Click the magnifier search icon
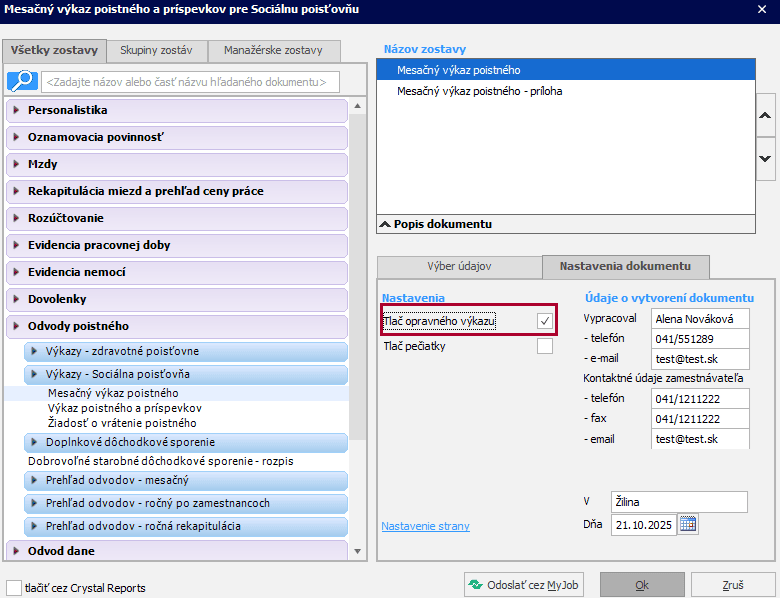 (x=22, y=81)
